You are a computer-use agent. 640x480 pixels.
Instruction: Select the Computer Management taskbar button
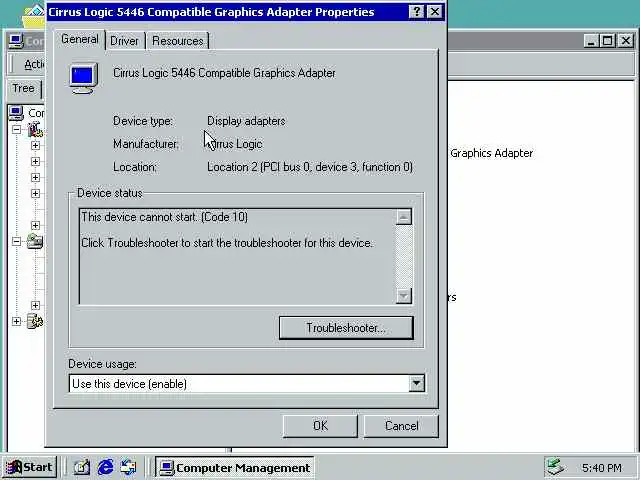235,467
